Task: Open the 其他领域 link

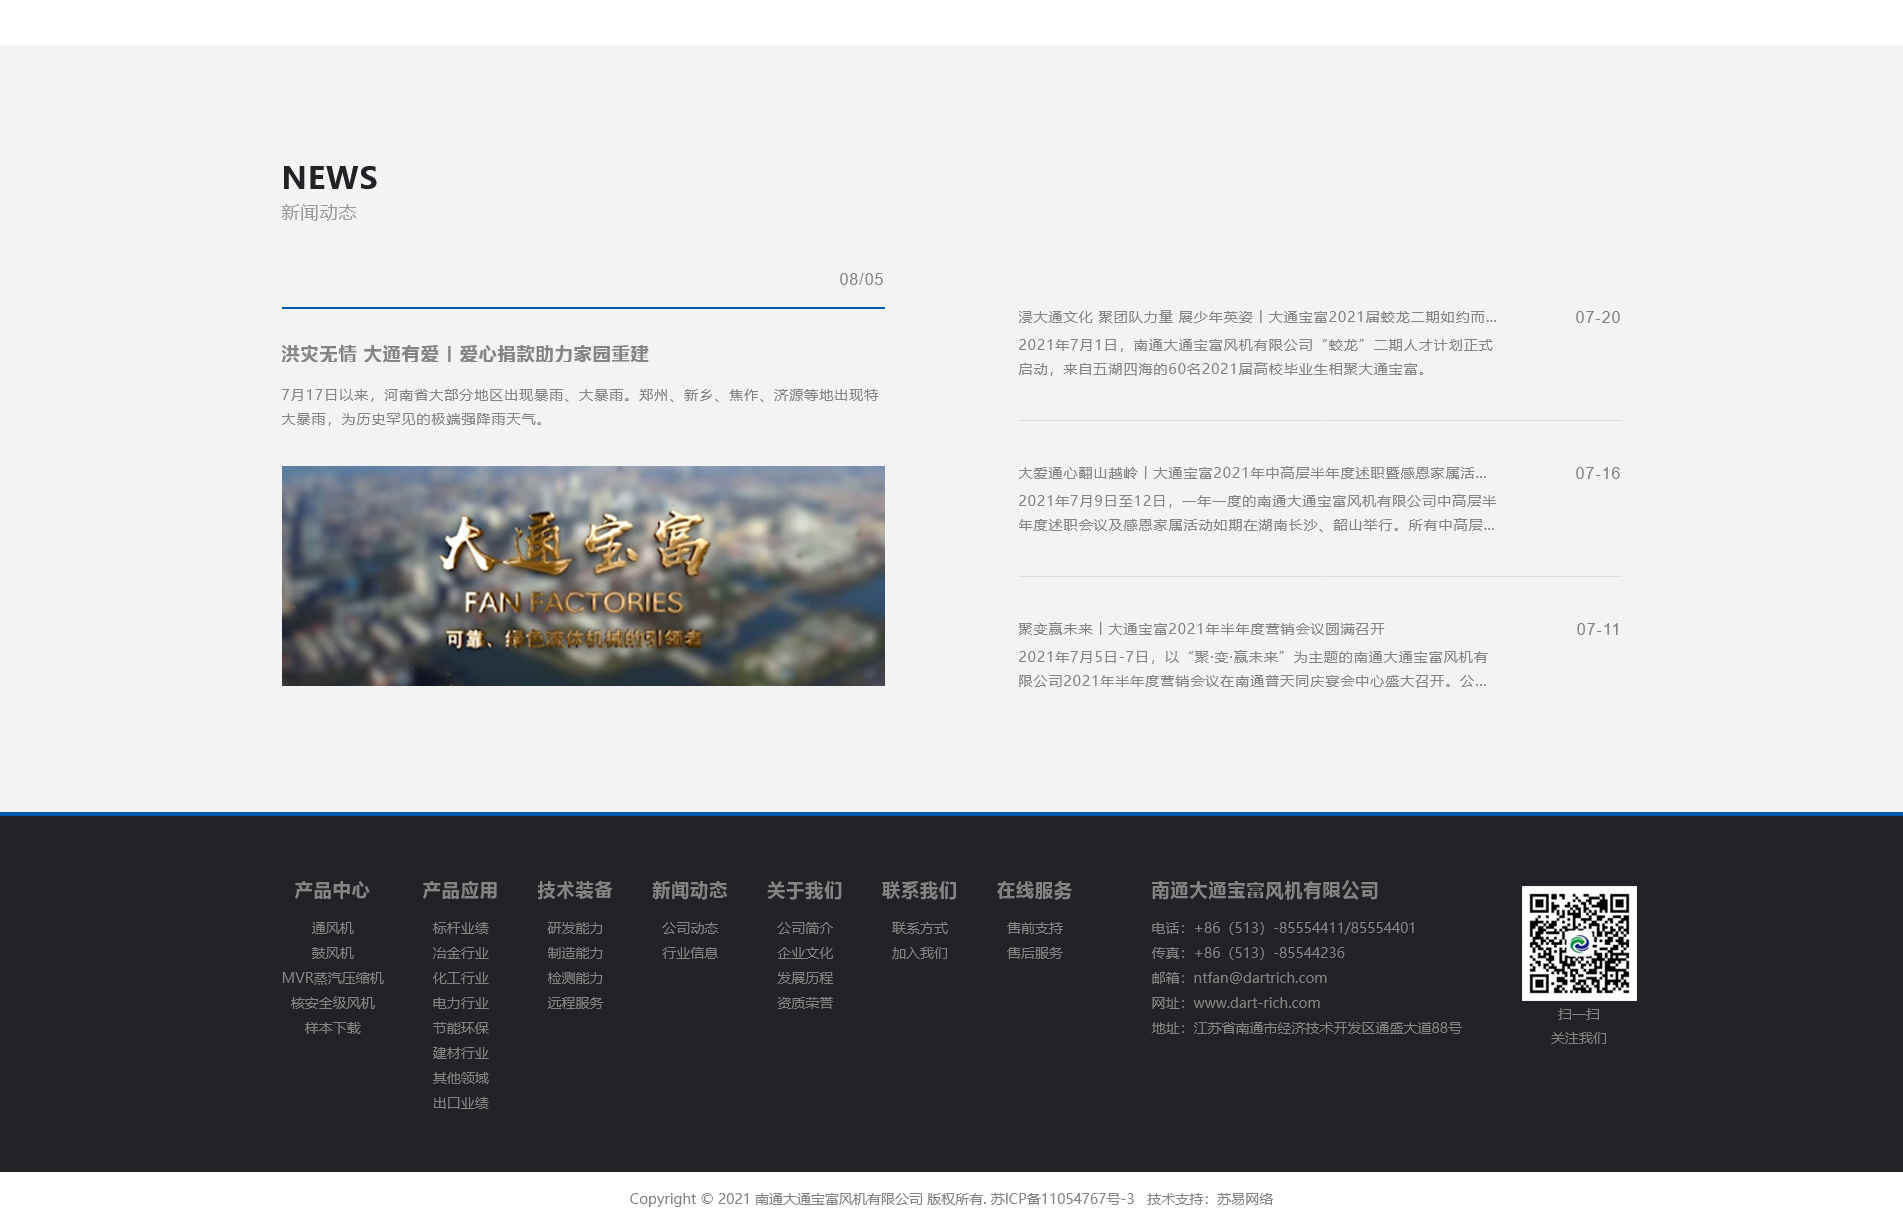Action: [x=460, y=1078]
